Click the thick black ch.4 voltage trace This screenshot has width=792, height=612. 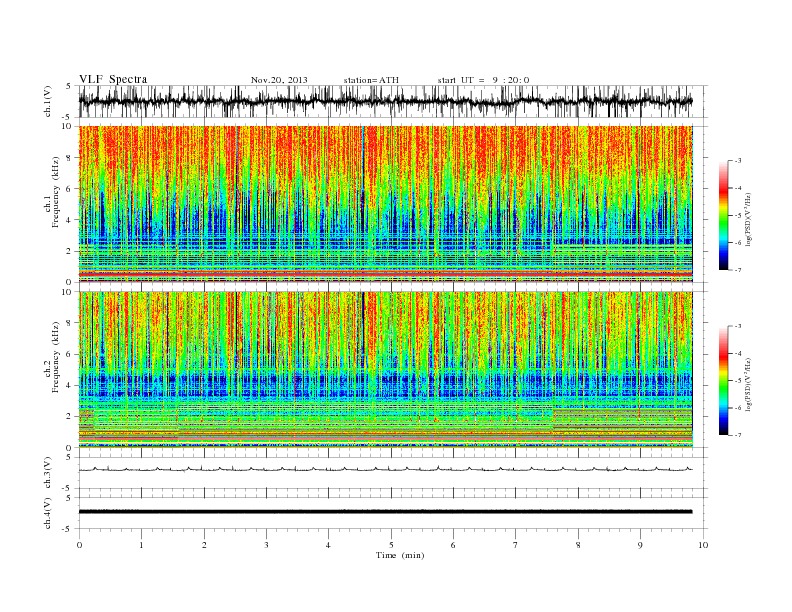386,512
